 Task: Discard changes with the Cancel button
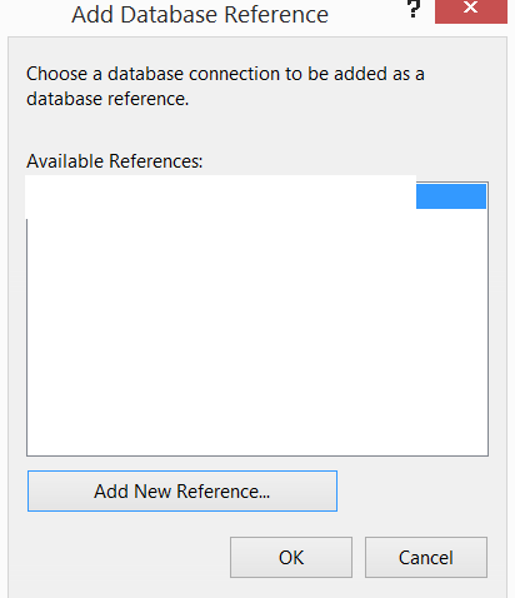click(426, 557)
